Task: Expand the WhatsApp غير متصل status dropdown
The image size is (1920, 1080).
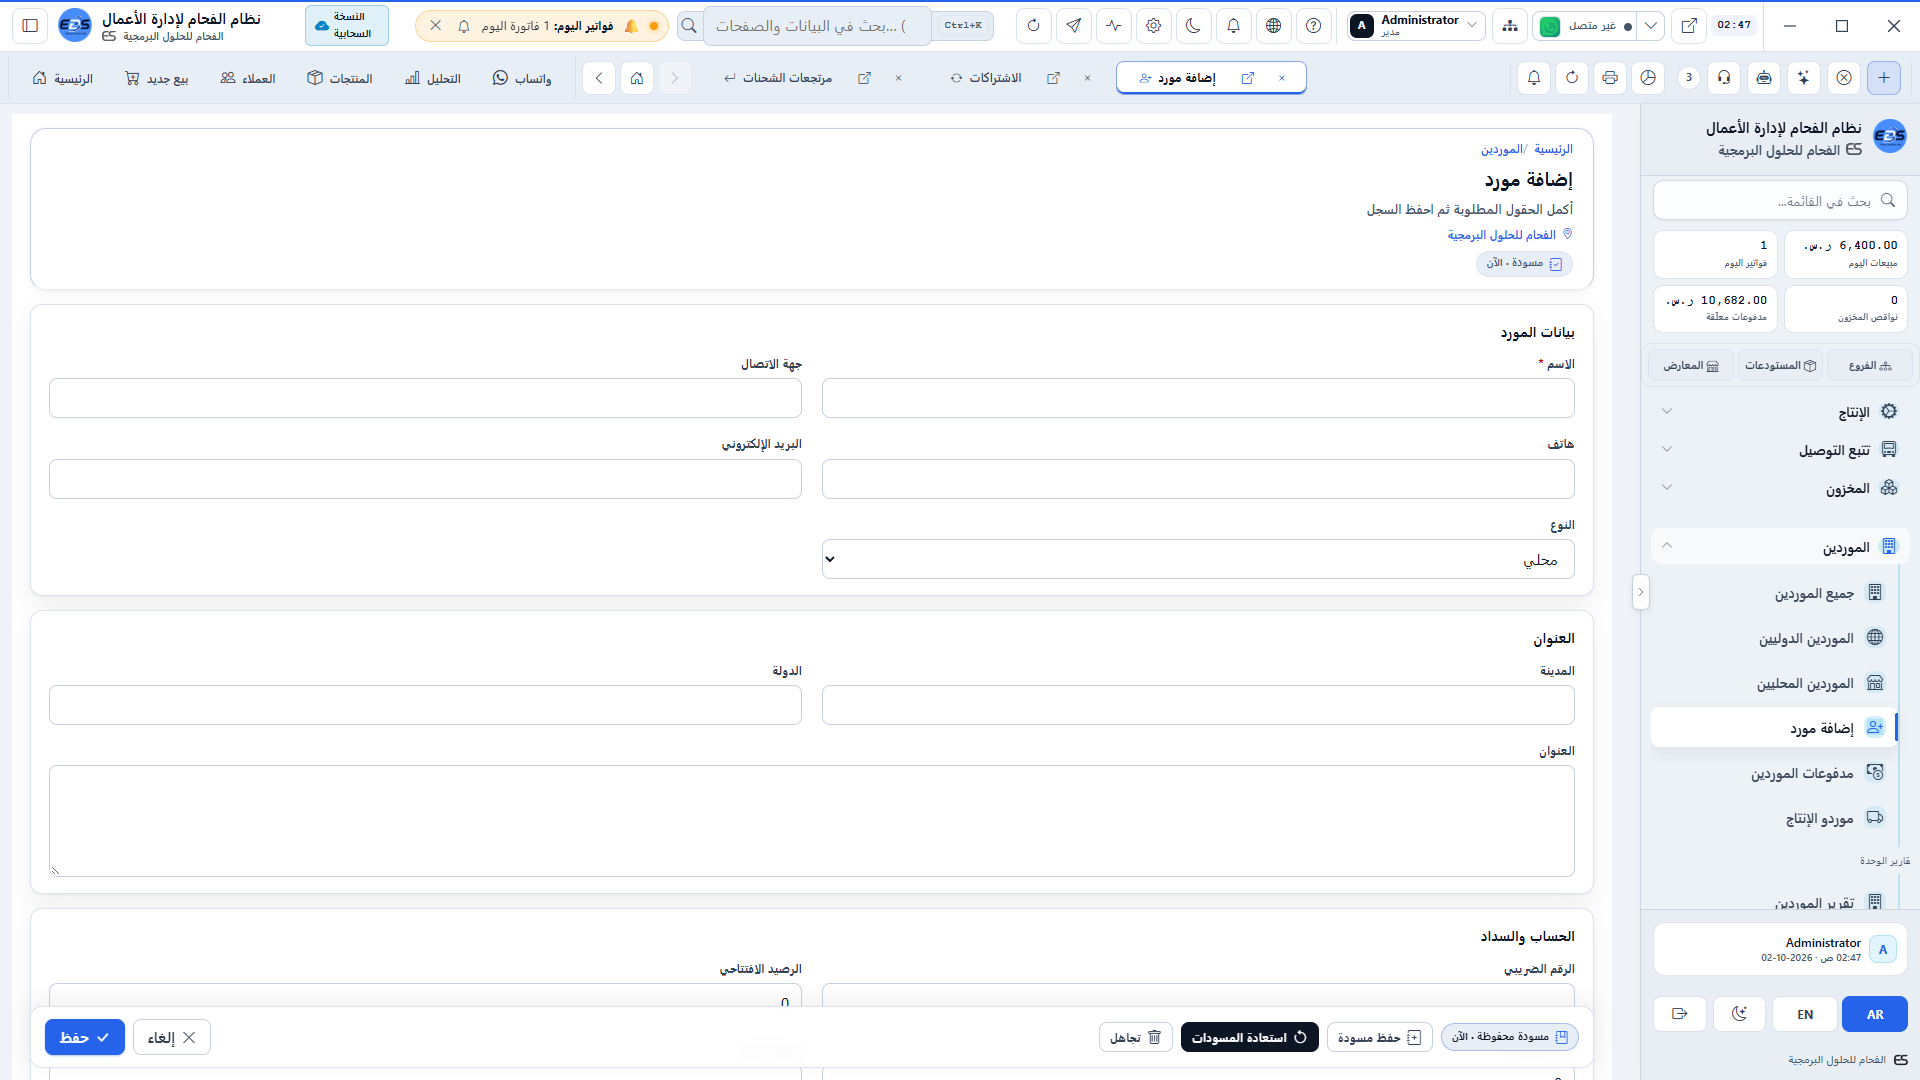Action: point(1651,26)
